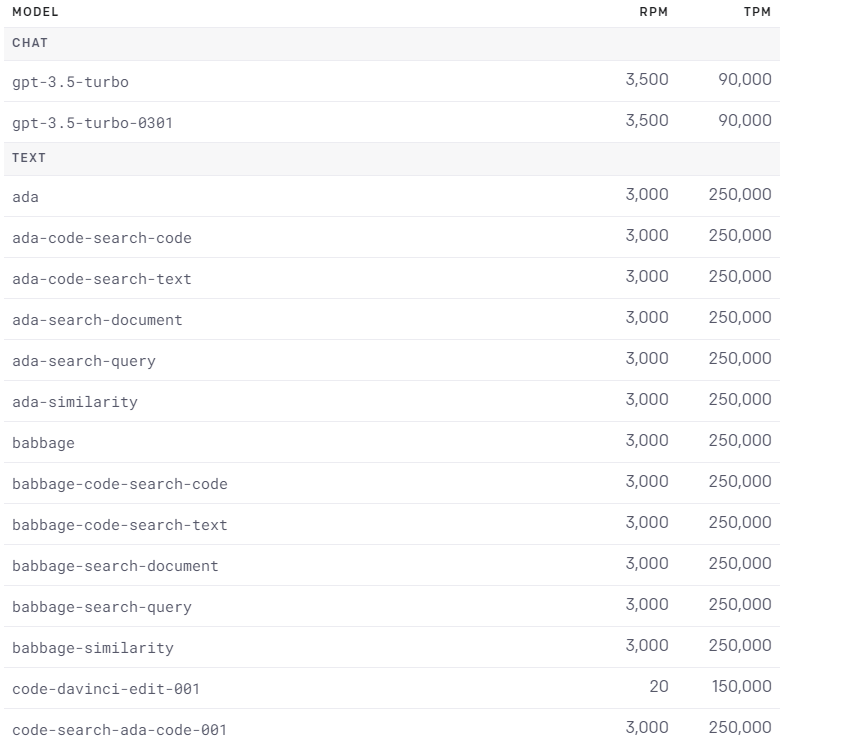
Task: Click the ada-search-document model name
Action: coord(97,320)
